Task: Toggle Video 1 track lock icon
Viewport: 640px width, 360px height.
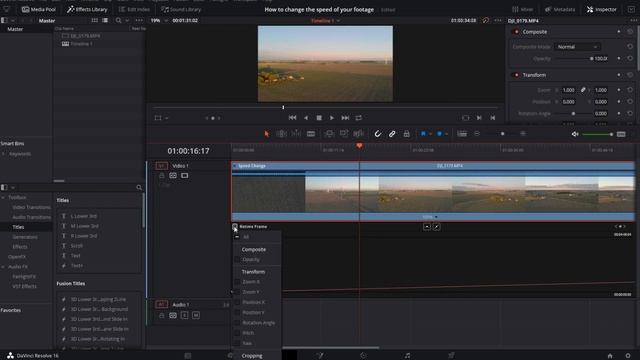Action: click(x=162, y=176)
